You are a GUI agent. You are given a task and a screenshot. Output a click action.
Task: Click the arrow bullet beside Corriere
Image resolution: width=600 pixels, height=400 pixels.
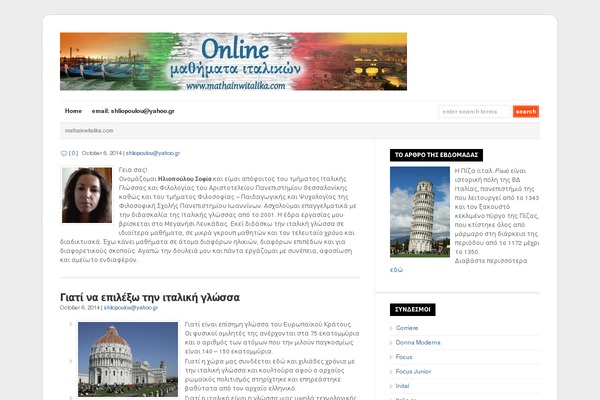point(391,328)
